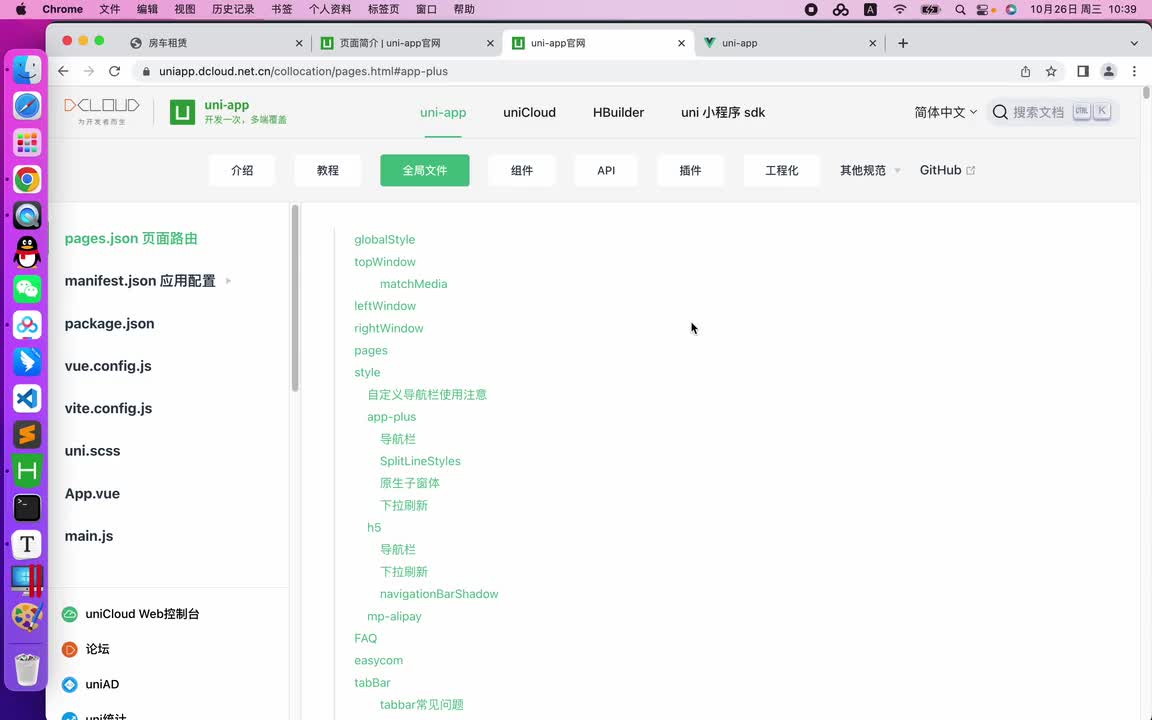This screenshot has width=1152, height=720.
Task: Open the 介绍 section button
Action: click(x=242, y=170)
